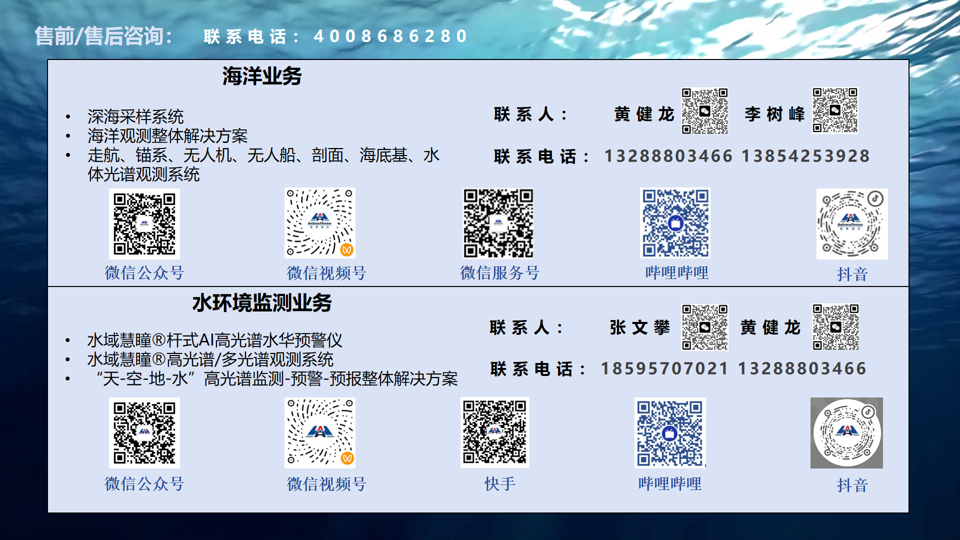Click the 海洋业务 抖音 QR code
Image resolution: width=960 pixels, height=540 pixels.
click(852, 223)
